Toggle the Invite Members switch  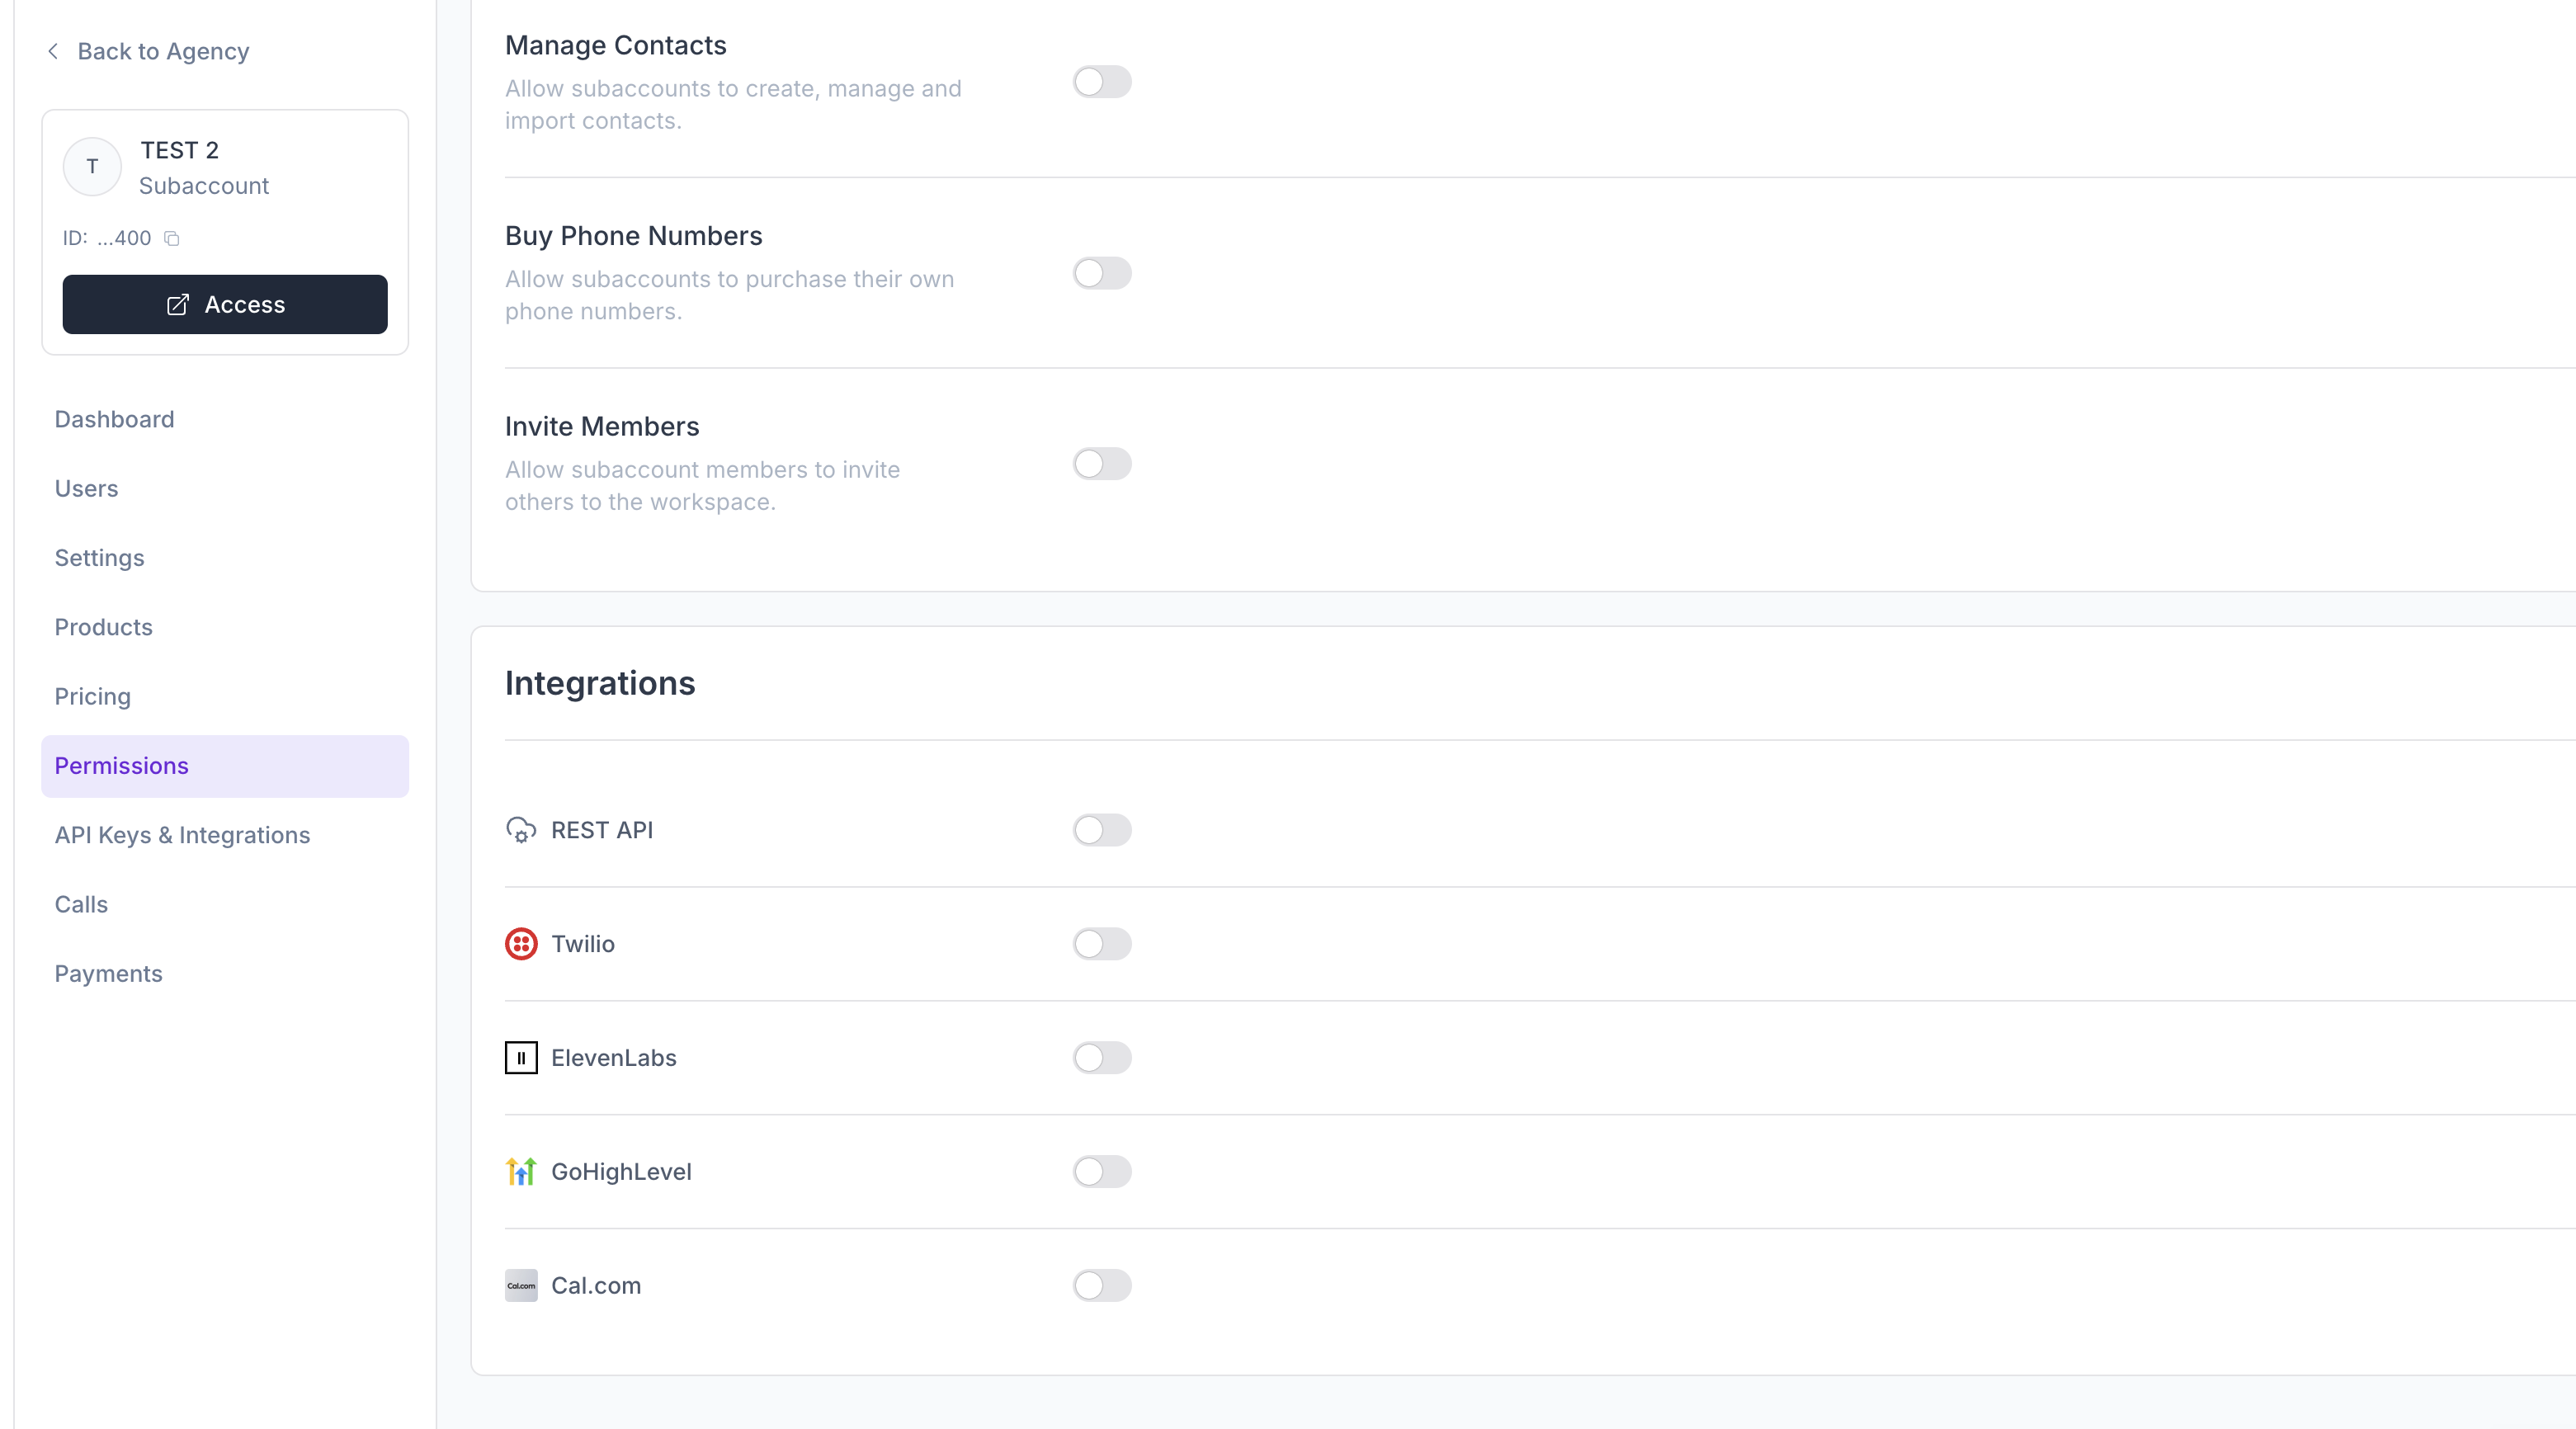tap(1102, 464)
